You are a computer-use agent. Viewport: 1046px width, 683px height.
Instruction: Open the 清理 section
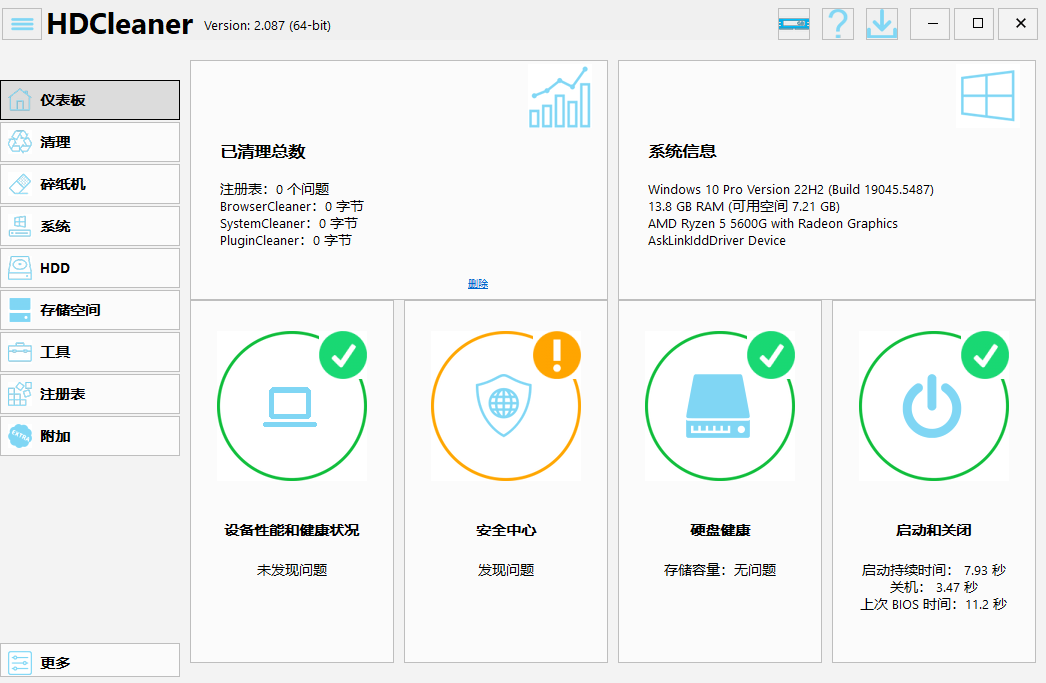pos(90,142)
